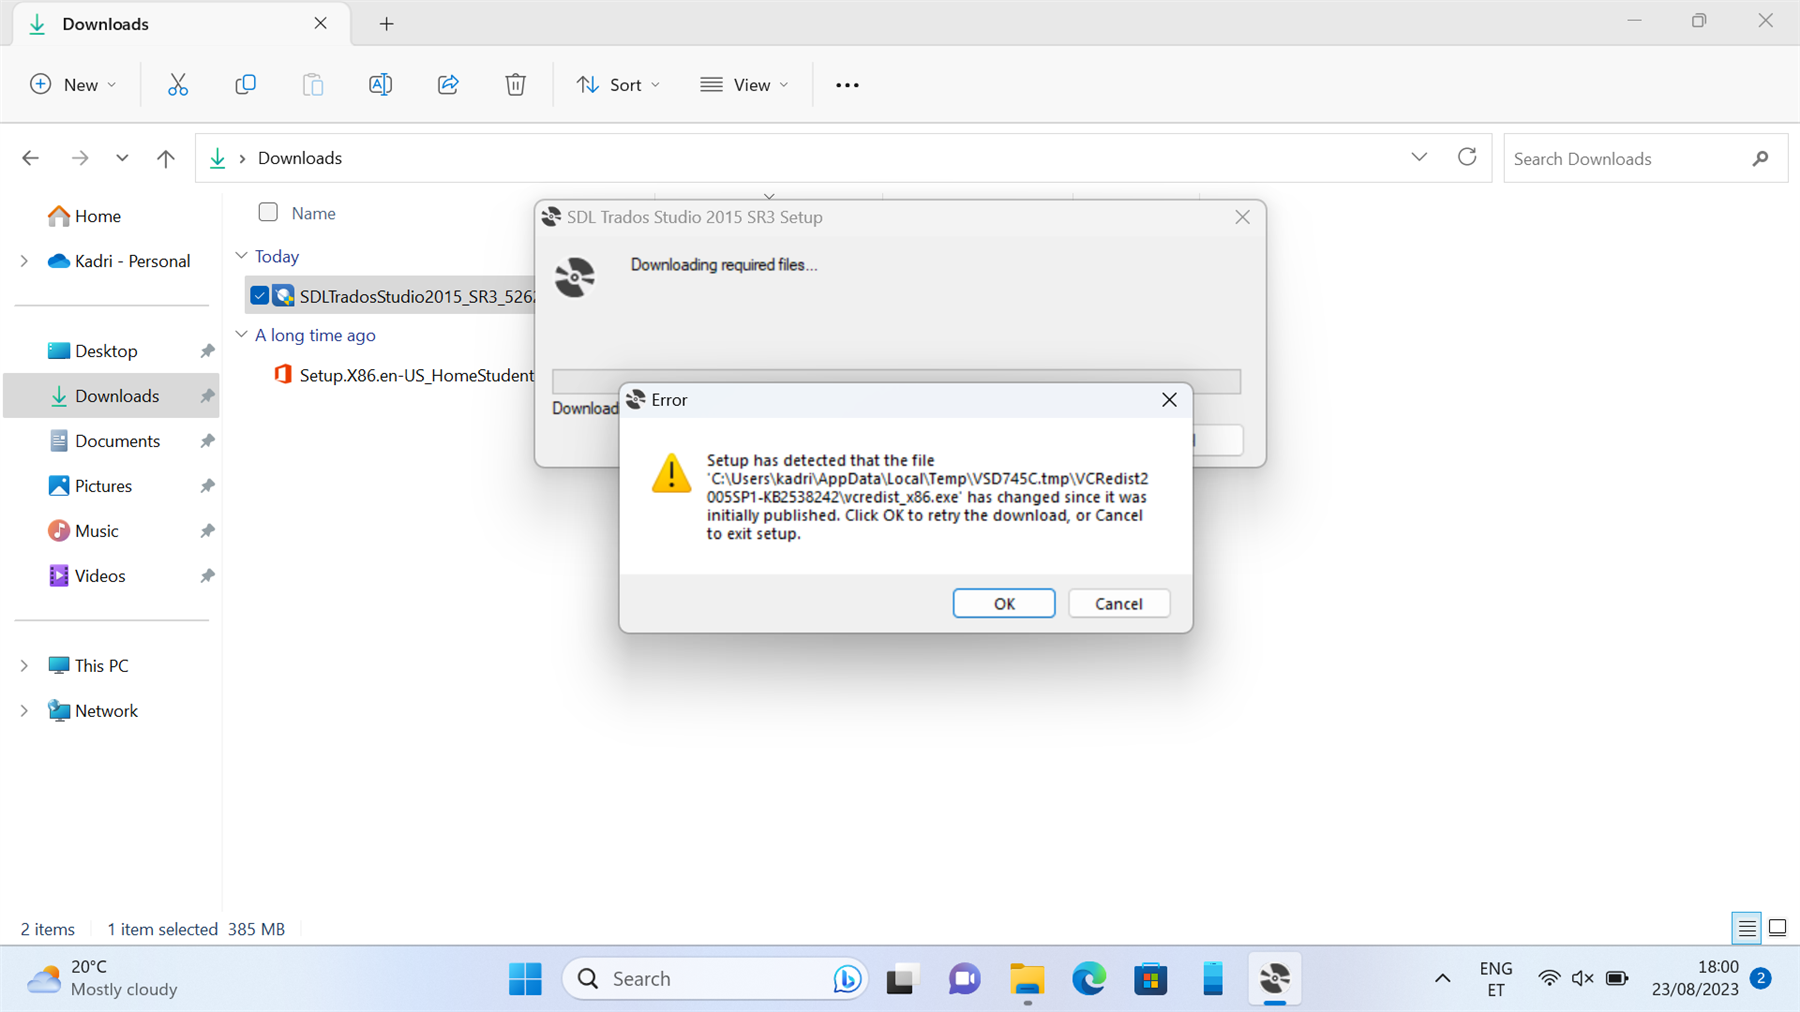Toggle the select-all checkbox beside Name

coord(268,212)
